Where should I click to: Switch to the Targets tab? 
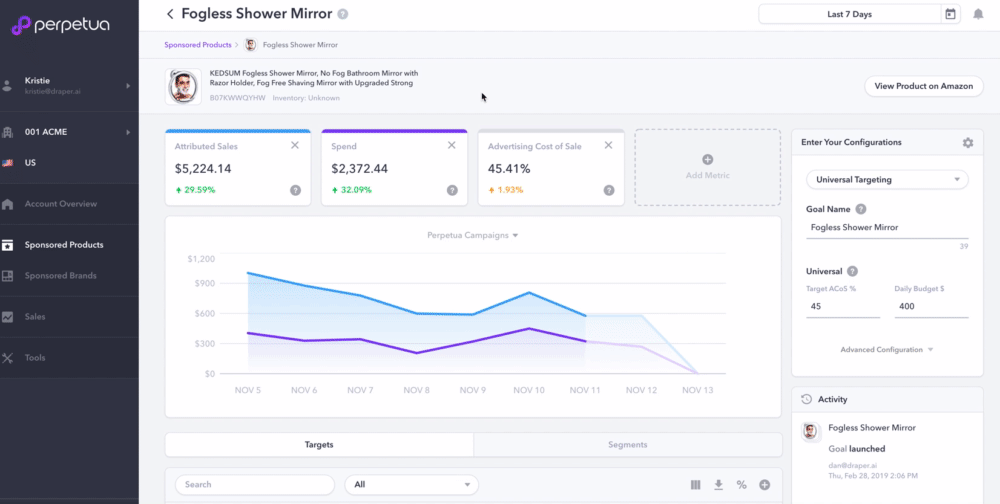pos(319,445)
